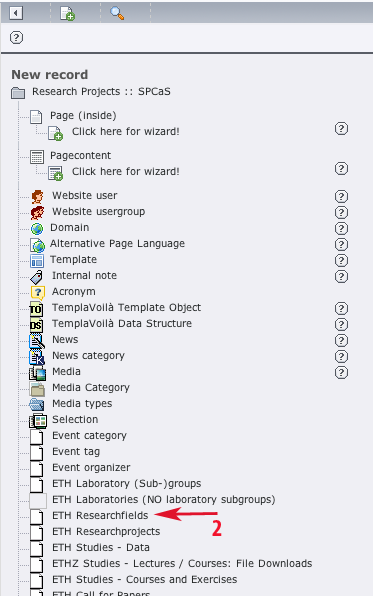Viewport: 373px width, 596px height.
Task: Click the Alternative Page Language icon
Action: (x=38, y=245)
